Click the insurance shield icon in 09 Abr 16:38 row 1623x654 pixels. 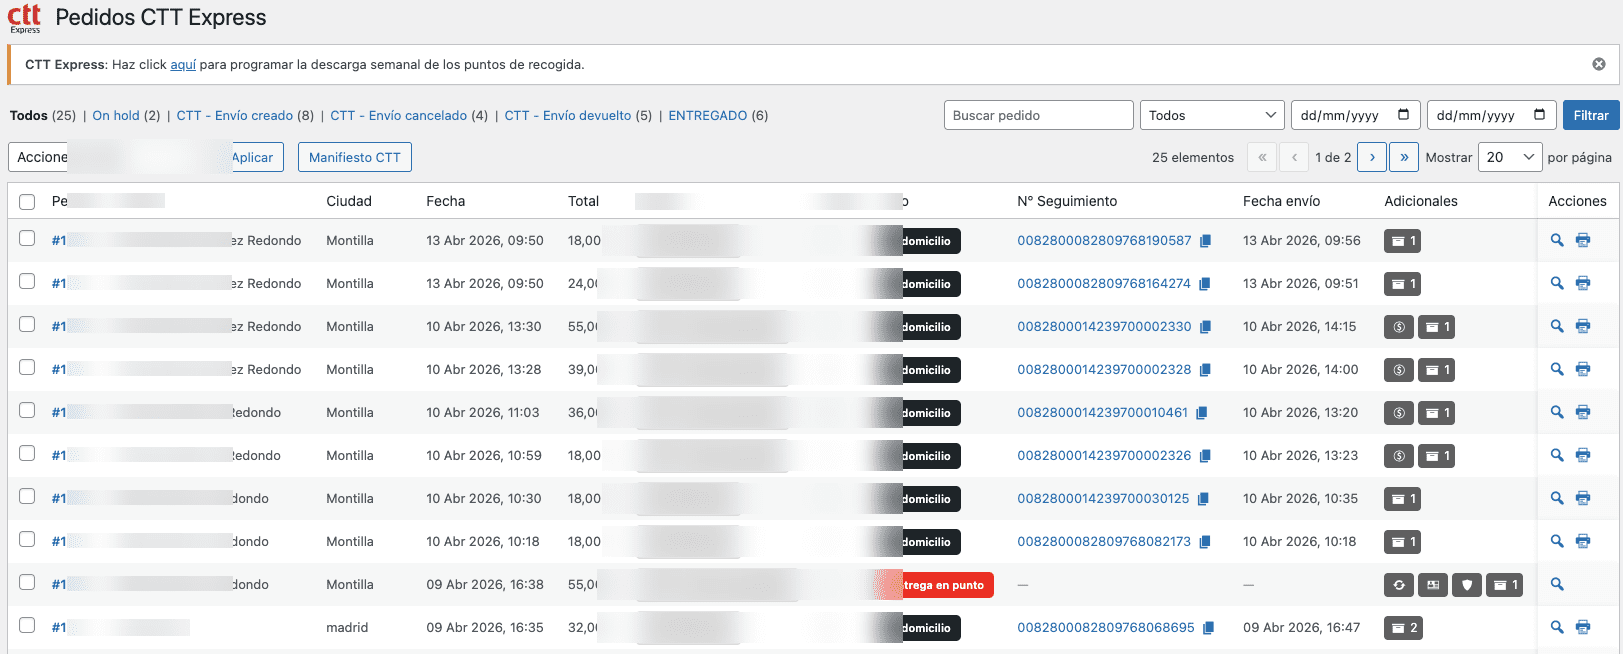coord(1467,585)
